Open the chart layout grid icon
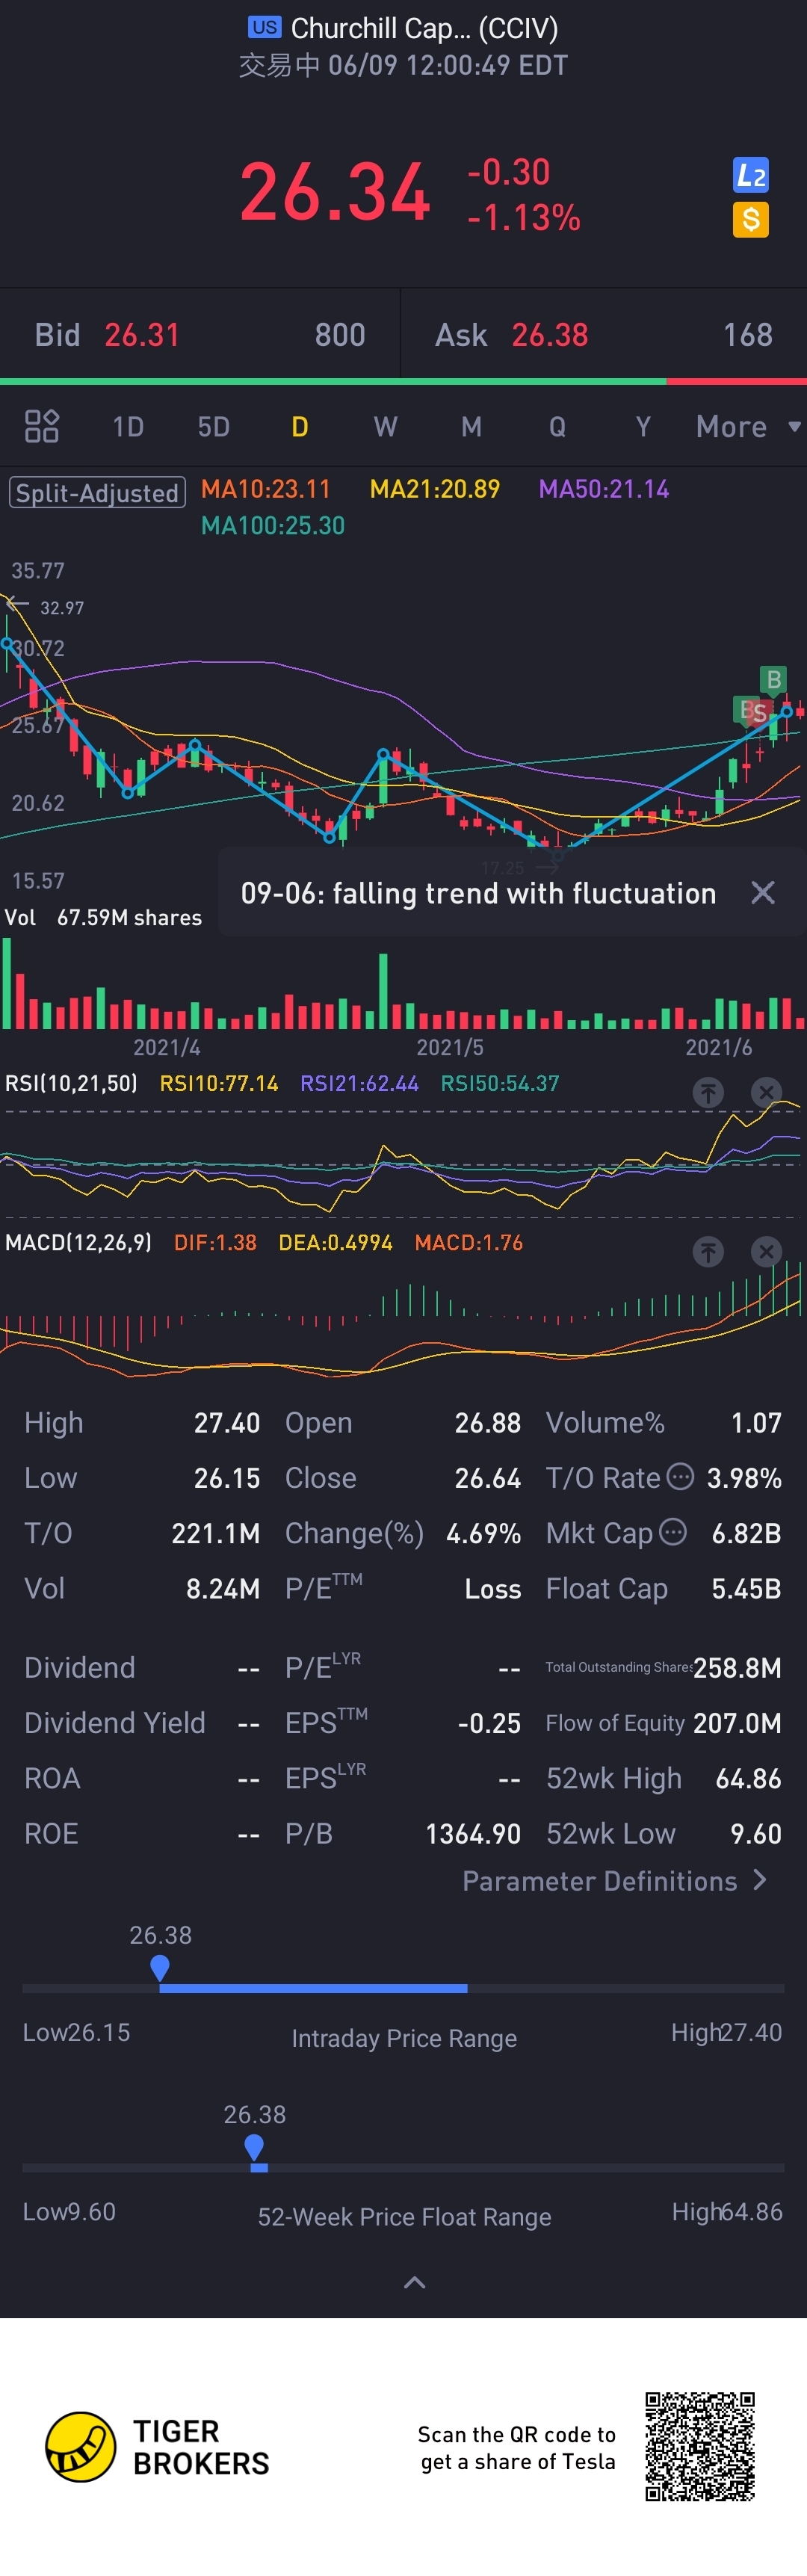This screenshot has width=807, height=2576. click(42, 426)
